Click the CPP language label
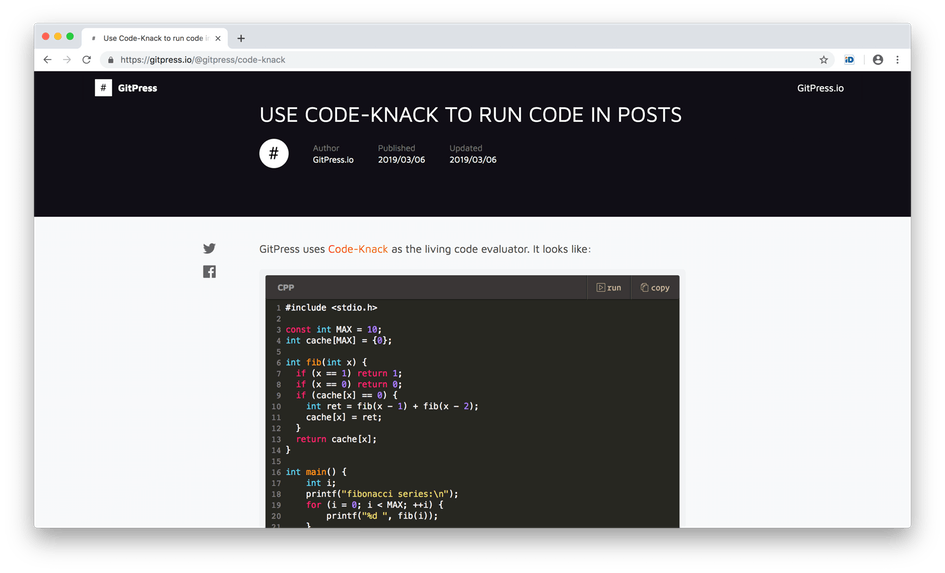 tap(286, 287)
